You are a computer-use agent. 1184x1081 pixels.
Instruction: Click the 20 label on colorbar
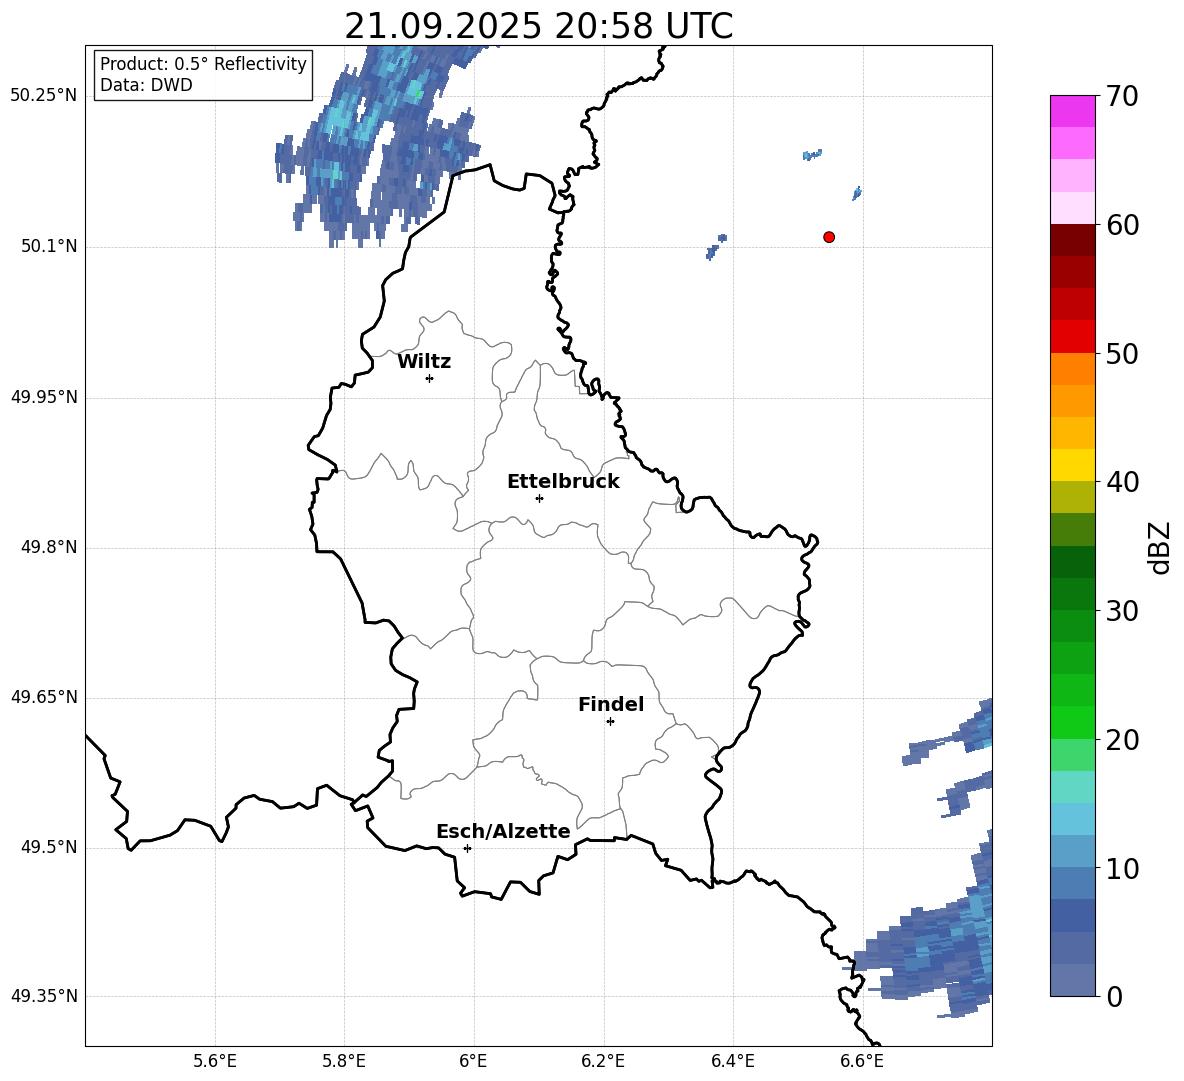coord(1122,739)
